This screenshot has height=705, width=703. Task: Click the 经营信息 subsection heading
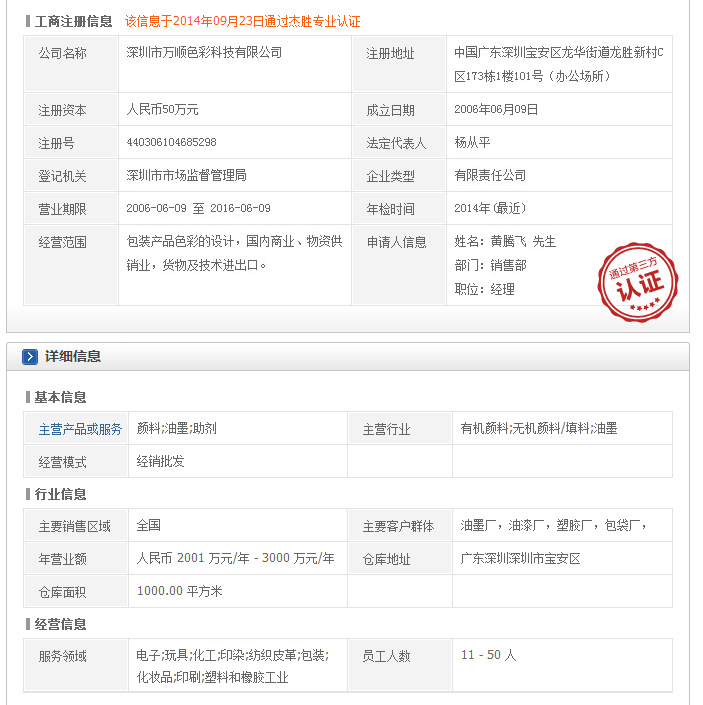(x=60, y=624)
